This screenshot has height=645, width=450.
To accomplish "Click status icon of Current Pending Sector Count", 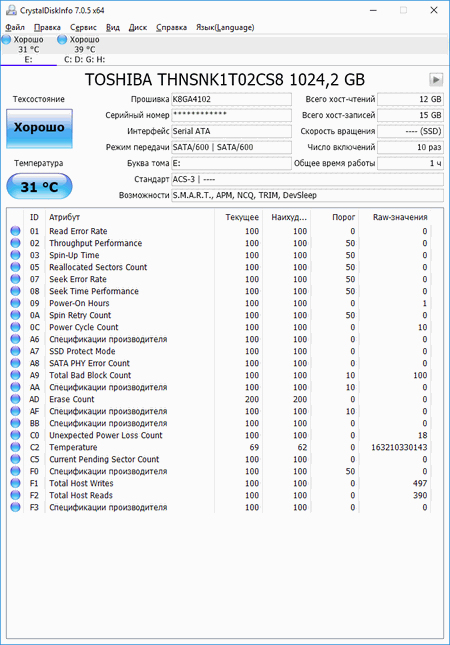I will point(15,459).
